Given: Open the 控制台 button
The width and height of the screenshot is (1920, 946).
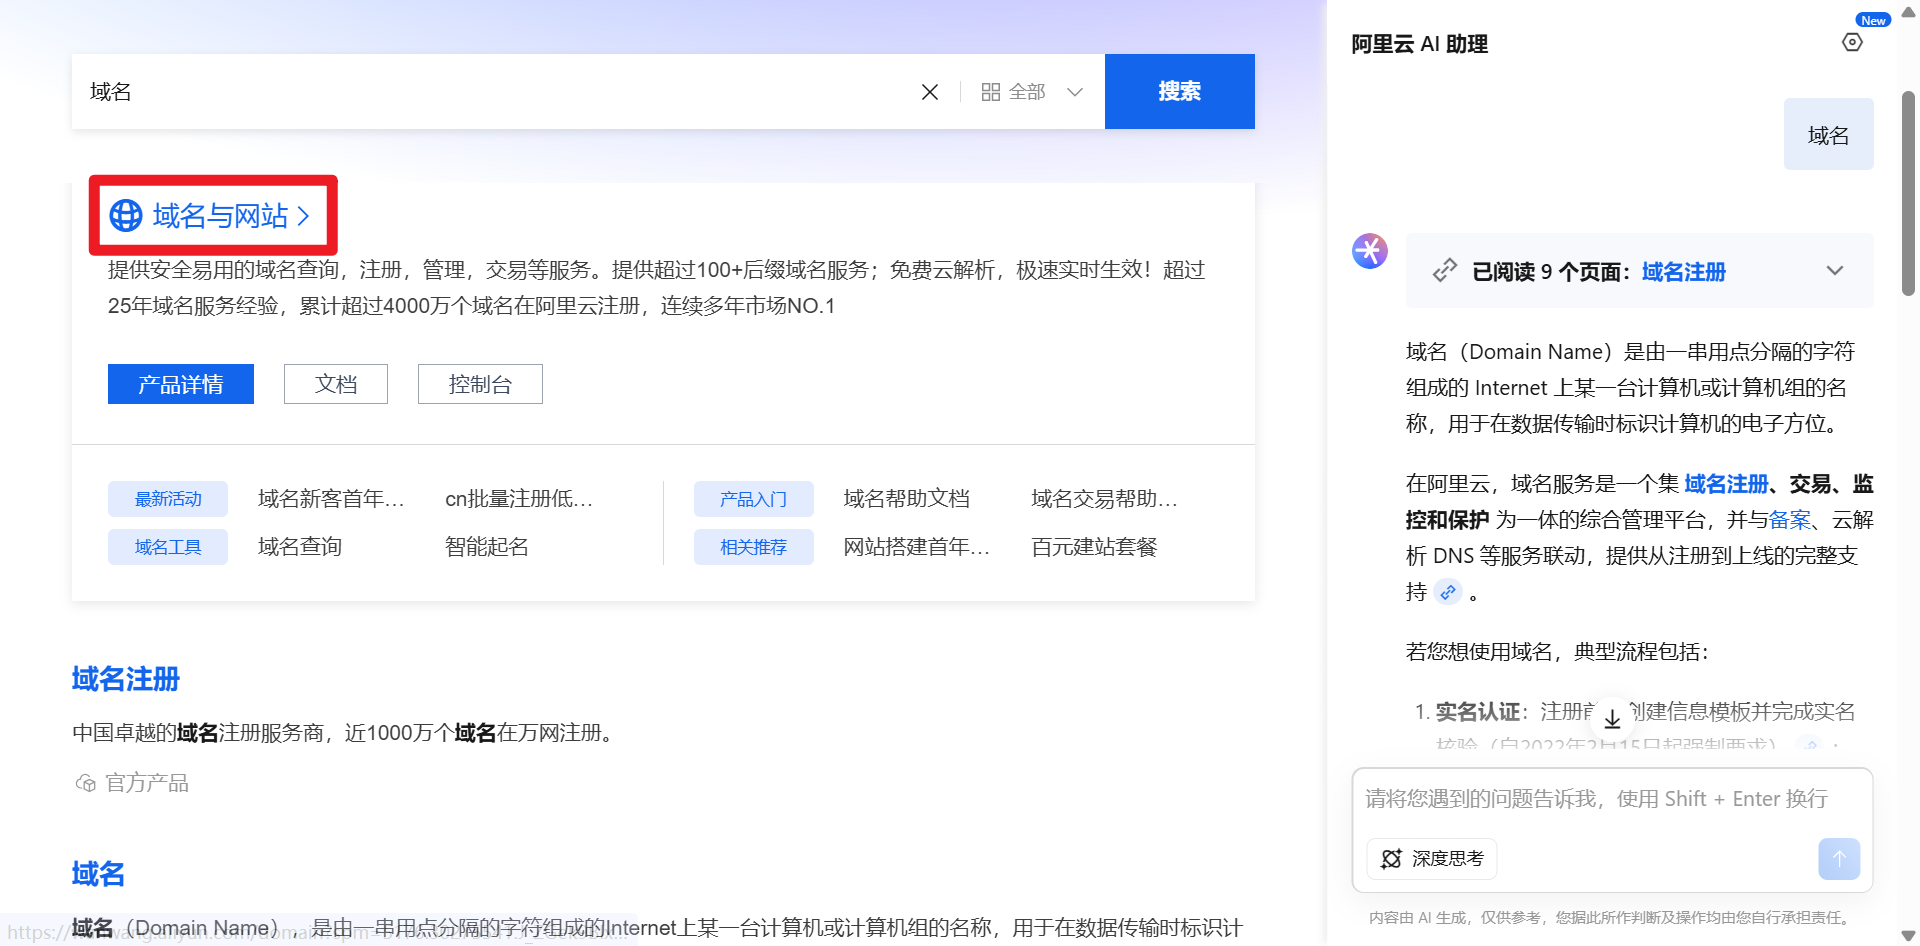Looking at the screenshot, I should point(480,384).
